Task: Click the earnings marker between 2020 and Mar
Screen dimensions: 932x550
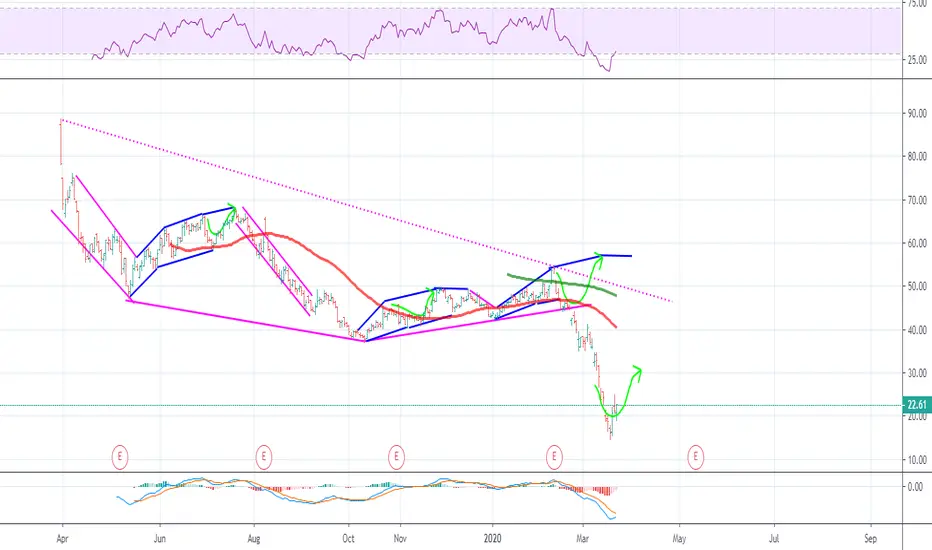Action: coord(554,457)
